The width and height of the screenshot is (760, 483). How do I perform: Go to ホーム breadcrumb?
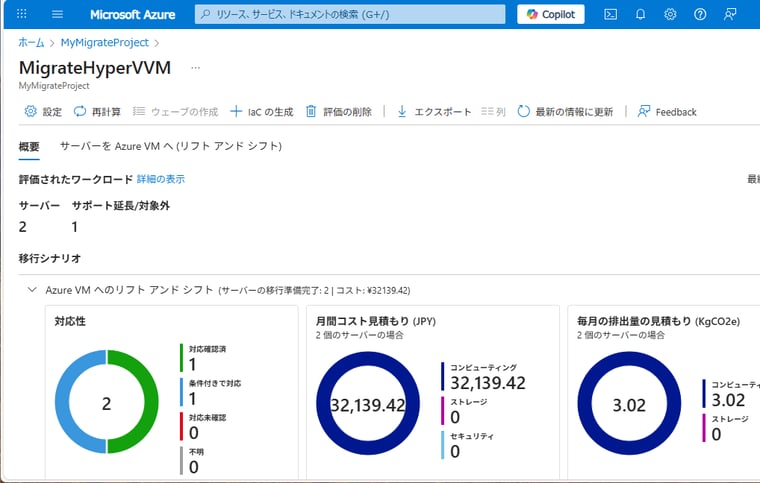[x=31, y=43]
